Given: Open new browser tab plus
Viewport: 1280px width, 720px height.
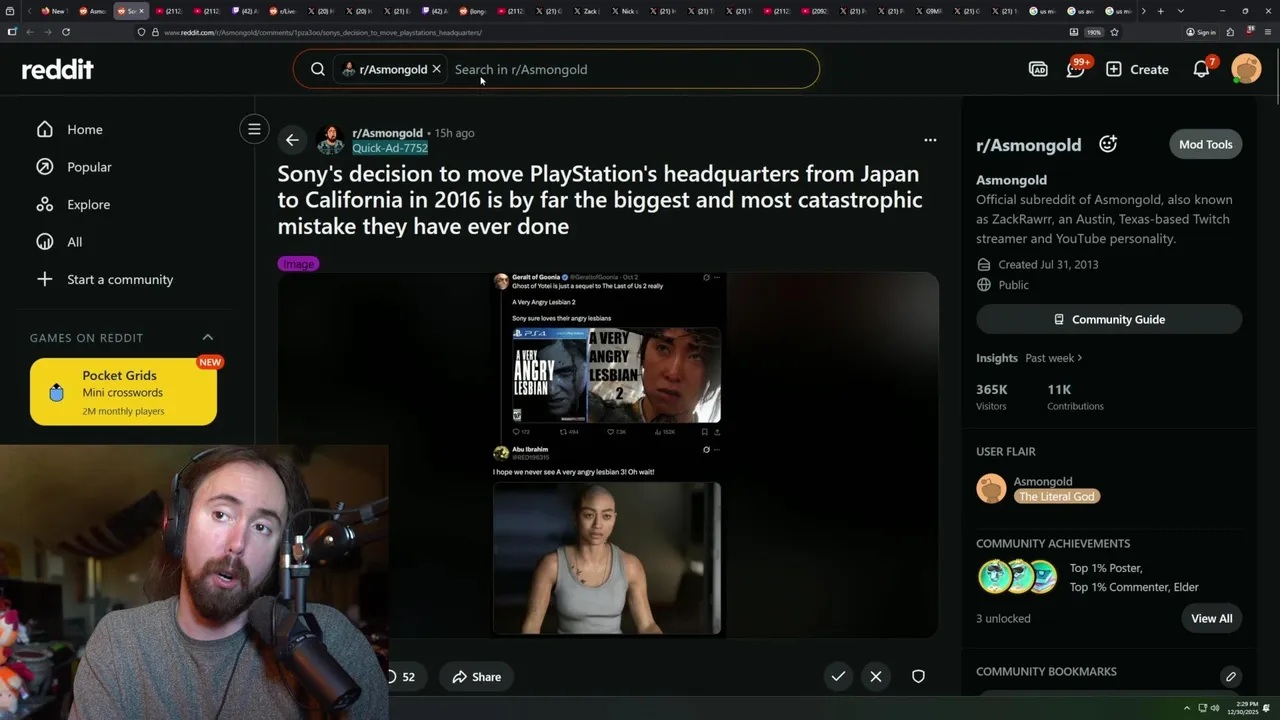Looking at the screenshot, I should [1160, 11].
